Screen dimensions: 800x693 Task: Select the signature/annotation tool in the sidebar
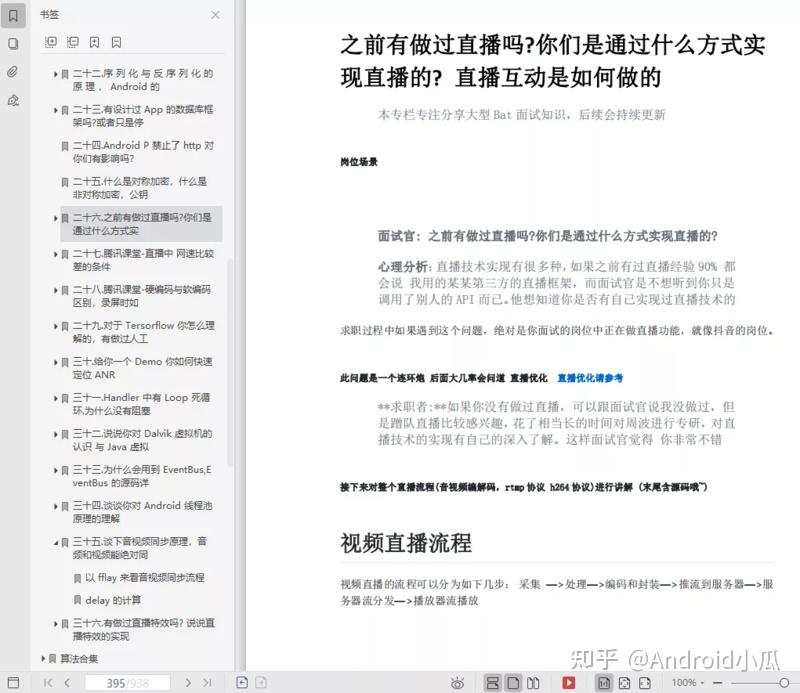pyautogui.click(x=12, y=100)
